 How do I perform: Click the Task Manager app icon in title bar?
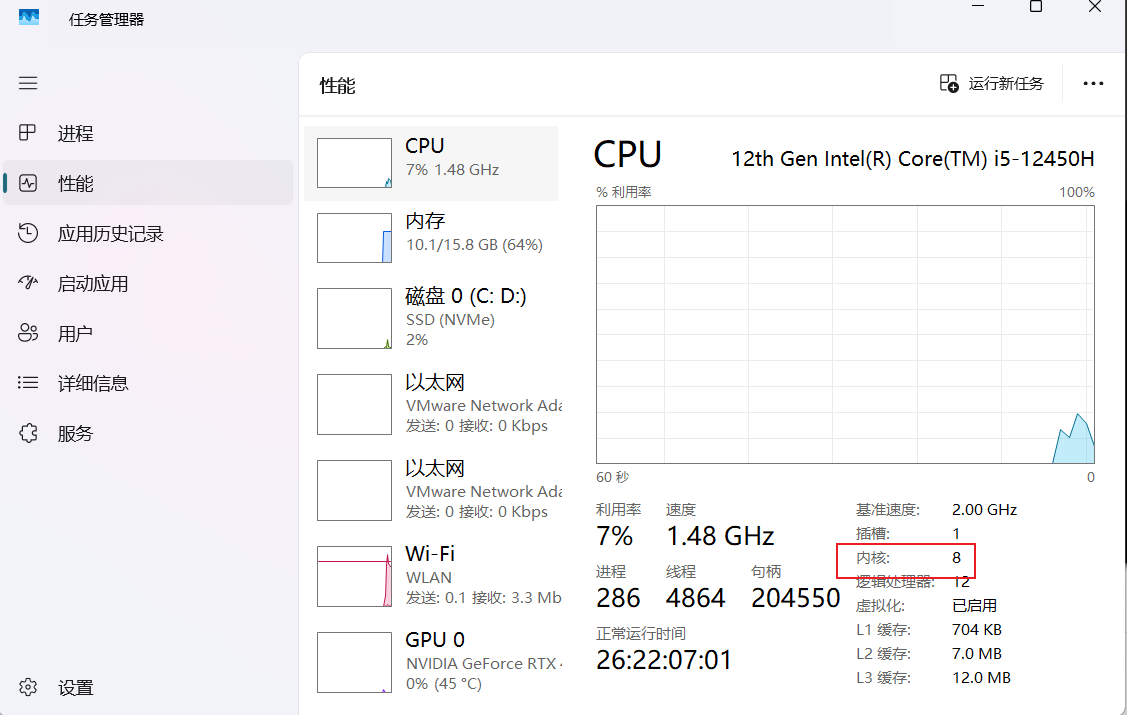tap(29, 17)
